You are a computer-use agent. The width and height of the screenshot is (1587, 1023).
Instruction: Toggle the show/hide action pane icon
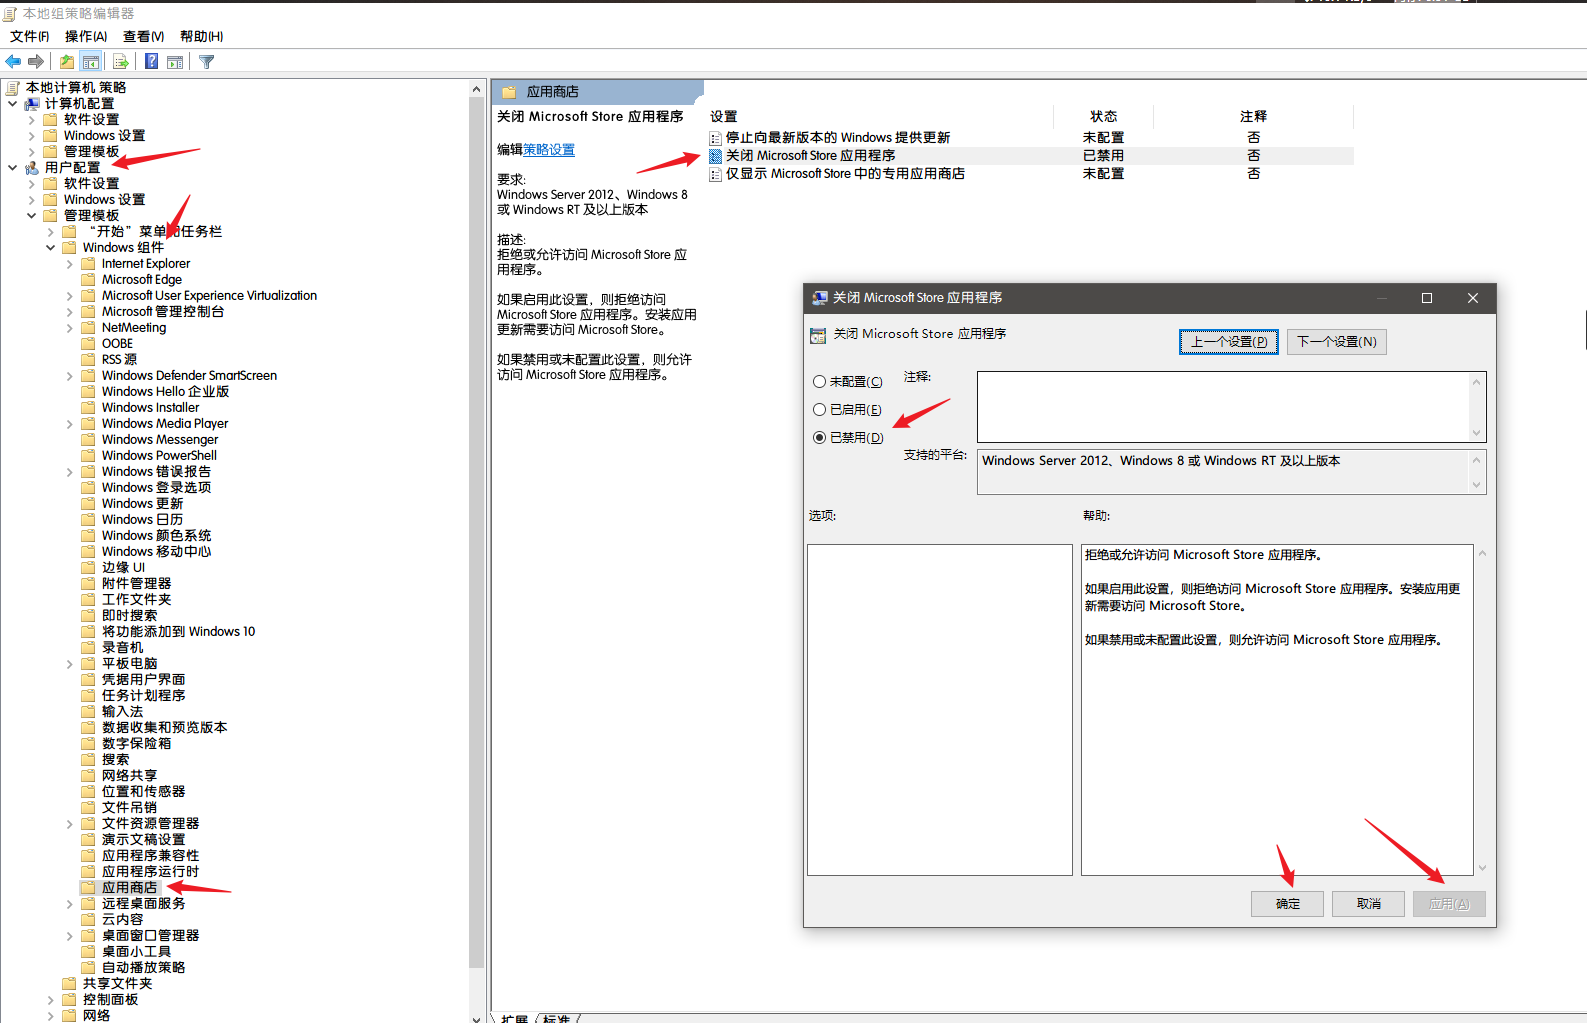[175, 62]
